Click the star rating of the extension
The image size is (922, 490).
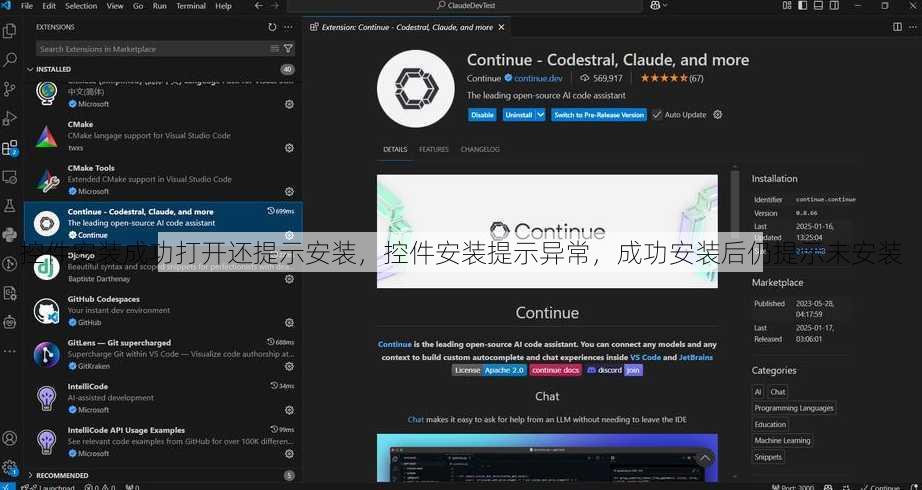pos(664,78)
